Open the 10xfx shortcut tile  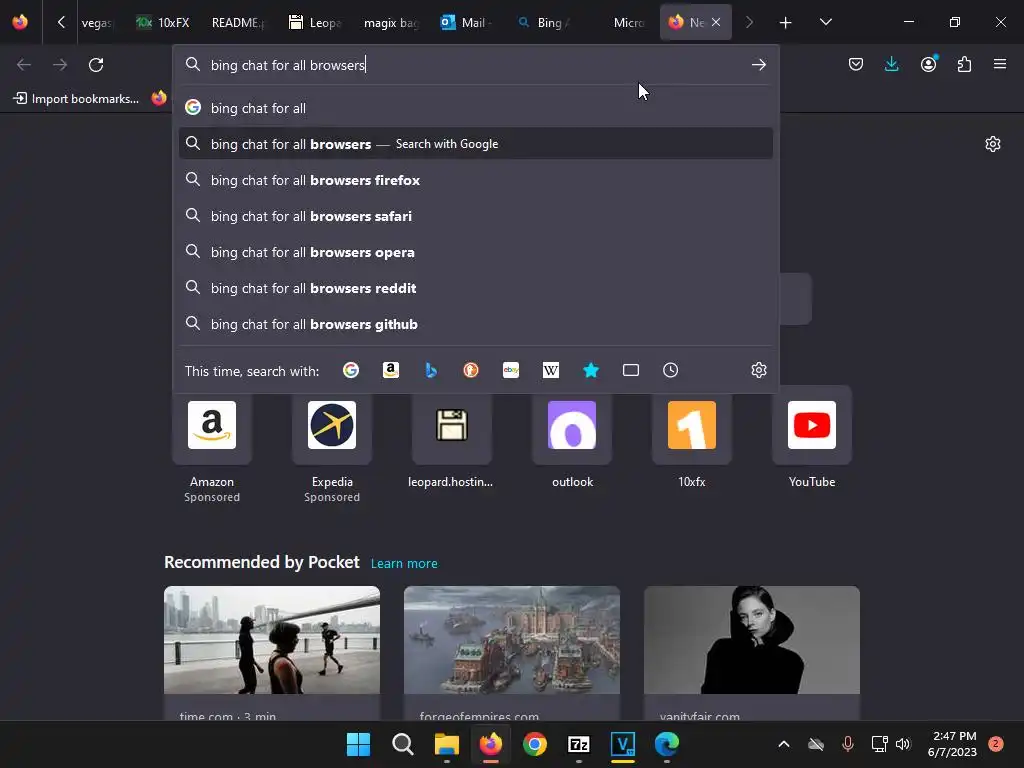coord(692,440)
